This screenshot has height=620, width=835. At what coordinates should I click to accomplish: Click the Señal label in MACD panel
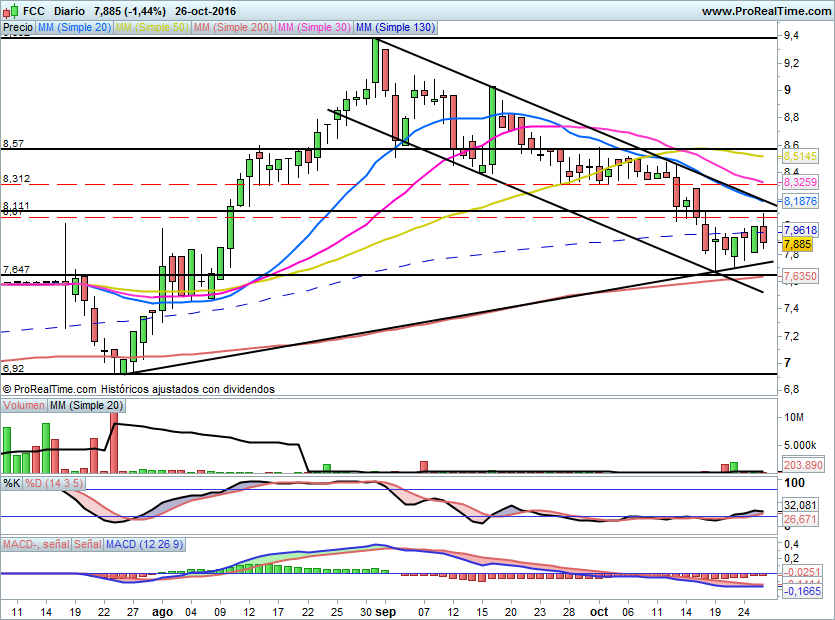[x=88, y=544]
